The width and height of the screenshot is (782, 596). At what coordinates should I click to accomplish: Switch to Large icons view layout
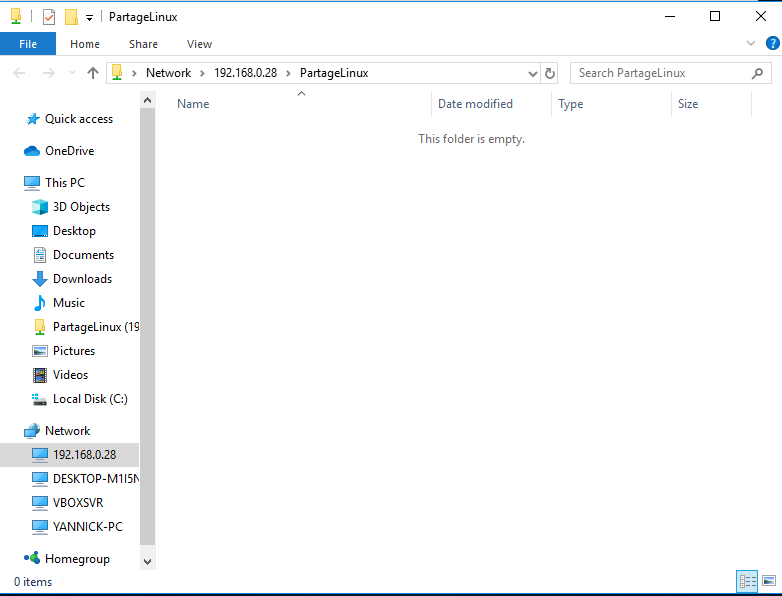click(x=768, y=581)
